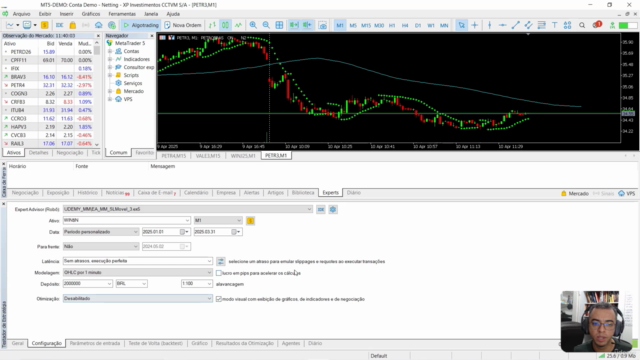Click the Depósito amount field
This screenshot has height=360, width=640.
(87, 284)
